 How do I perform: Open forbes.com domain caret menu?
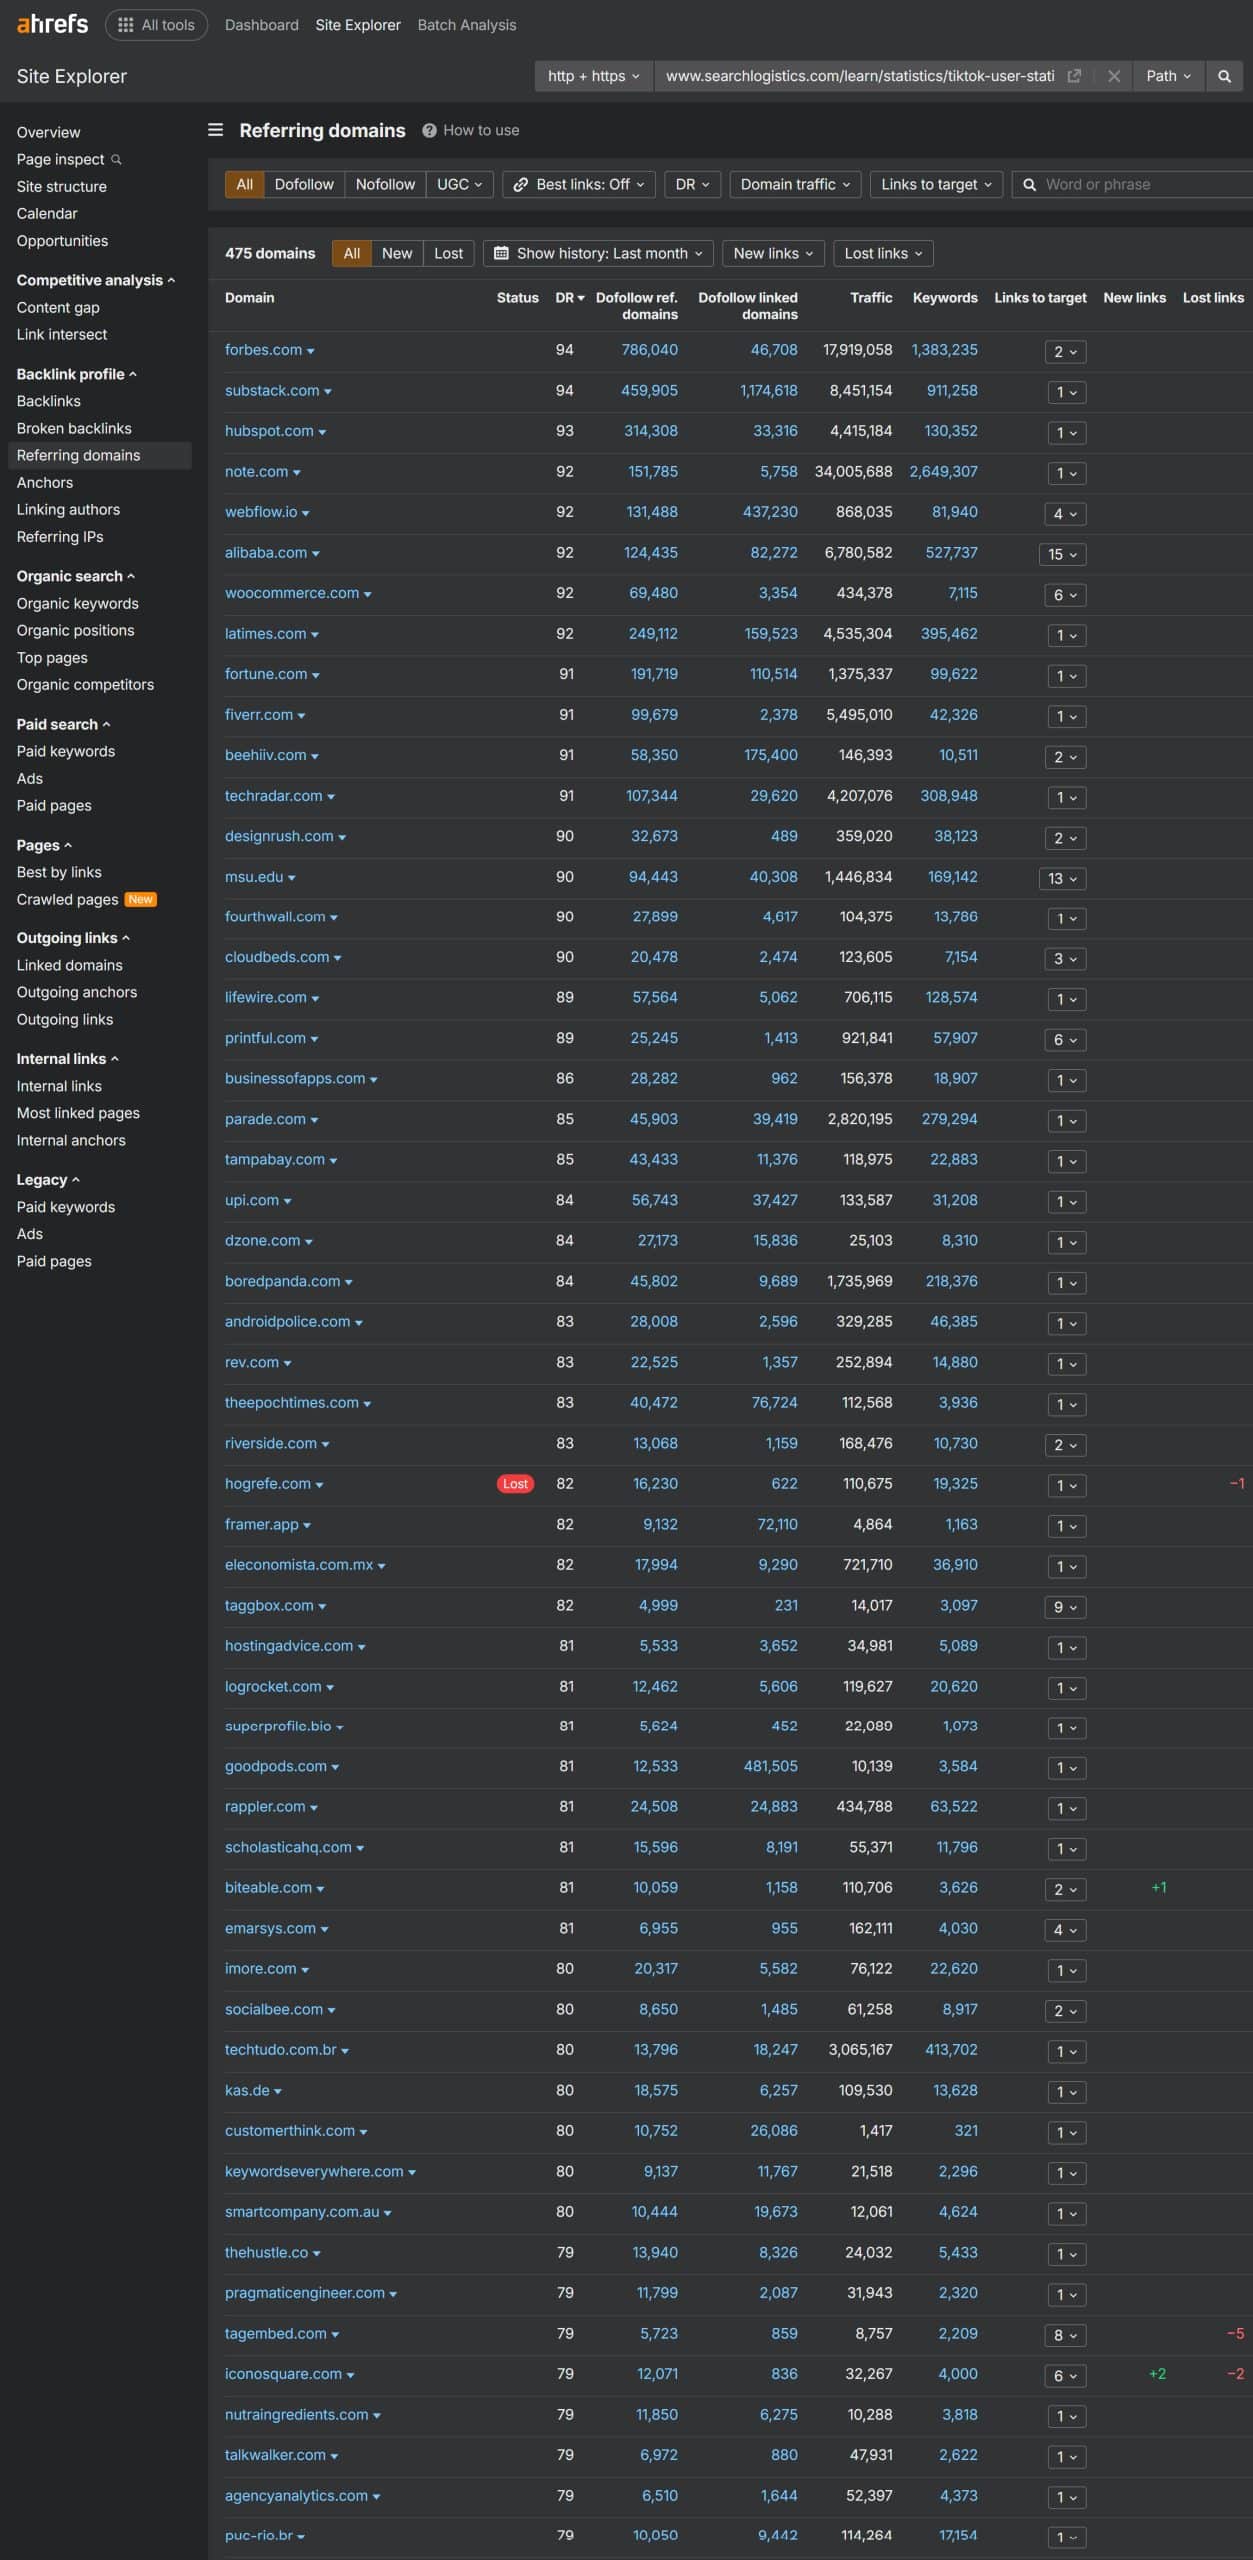pyautogui.click(x=311, y=351)
